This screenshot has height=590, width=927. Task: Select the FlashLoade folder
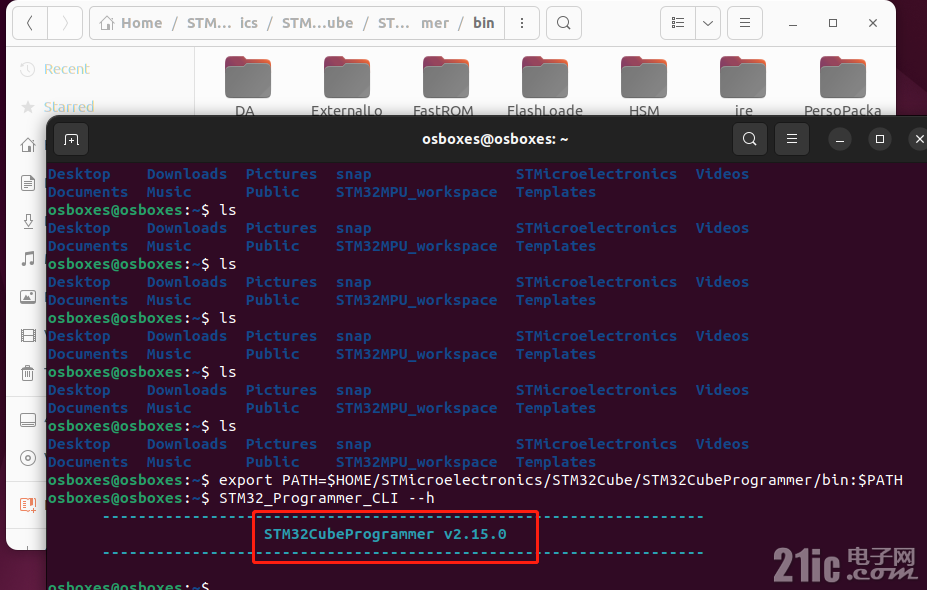point(544,86)
